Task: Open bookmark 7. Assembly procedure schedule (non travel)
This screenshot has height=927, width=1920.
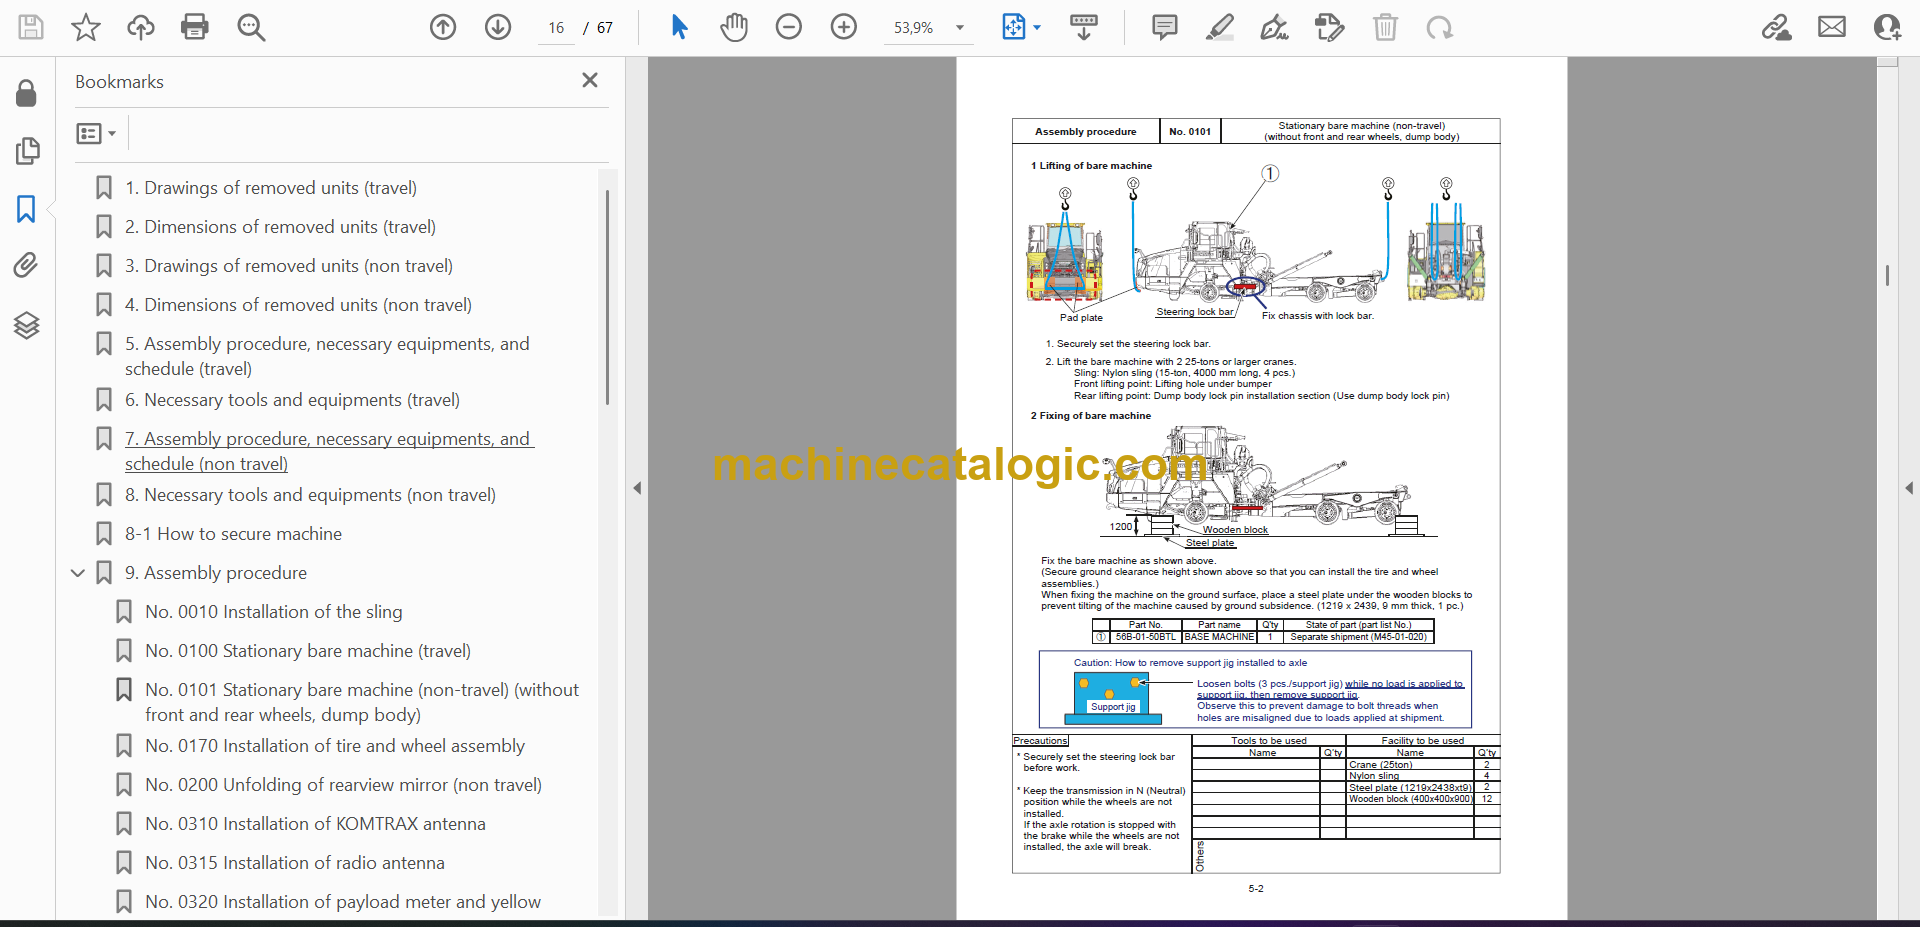Action: coord(329,451)
